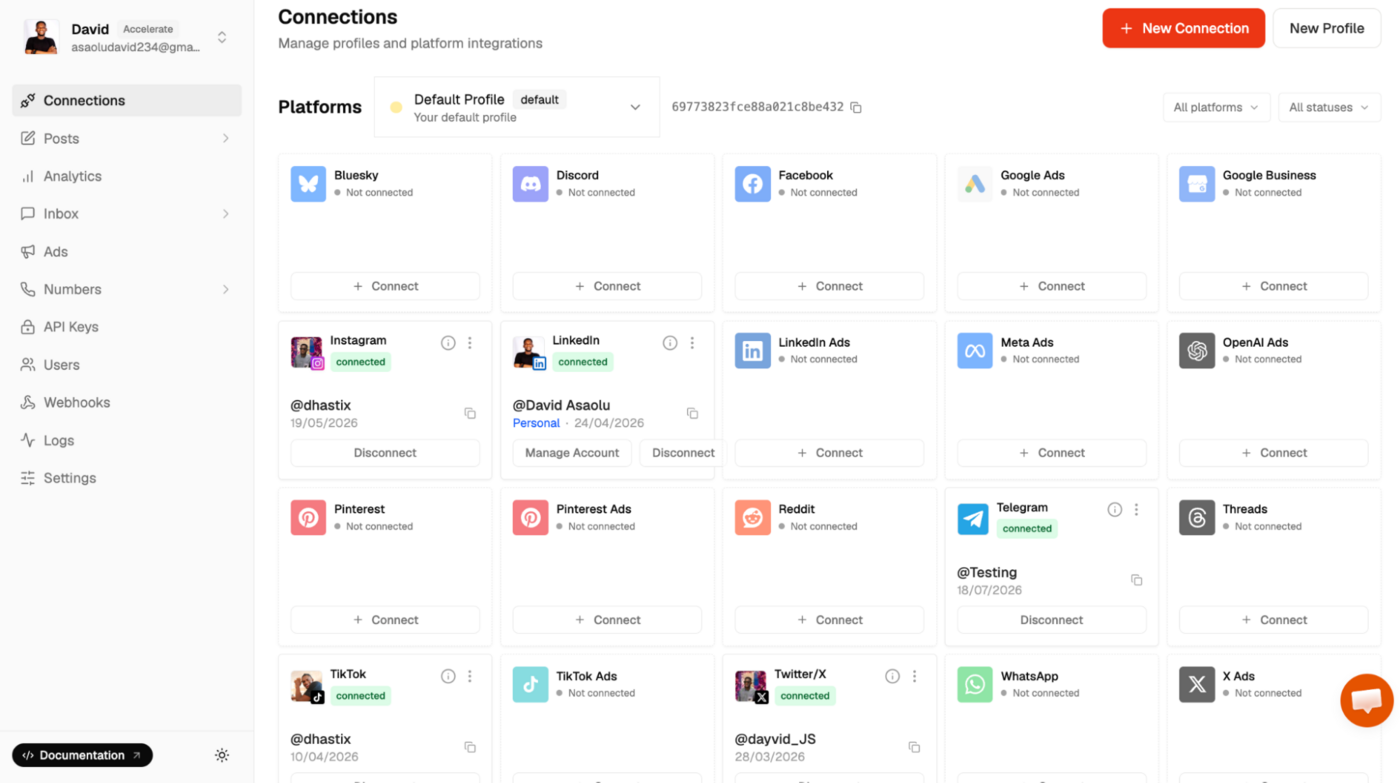
Task: Click the Threads platform icon
Action: click(x=1196, y=518)
